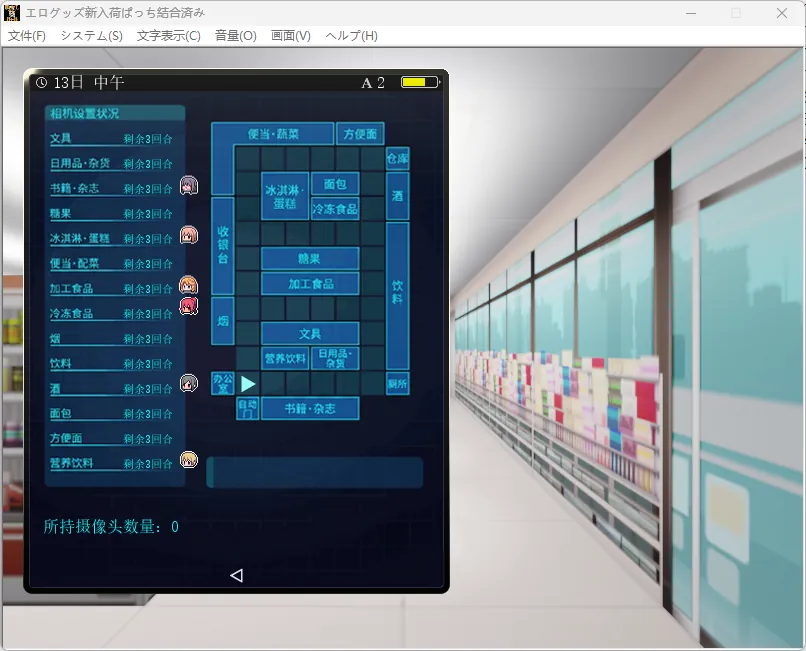
Task: Select the 面包 shelf on the map
Action: coord(335,184)
